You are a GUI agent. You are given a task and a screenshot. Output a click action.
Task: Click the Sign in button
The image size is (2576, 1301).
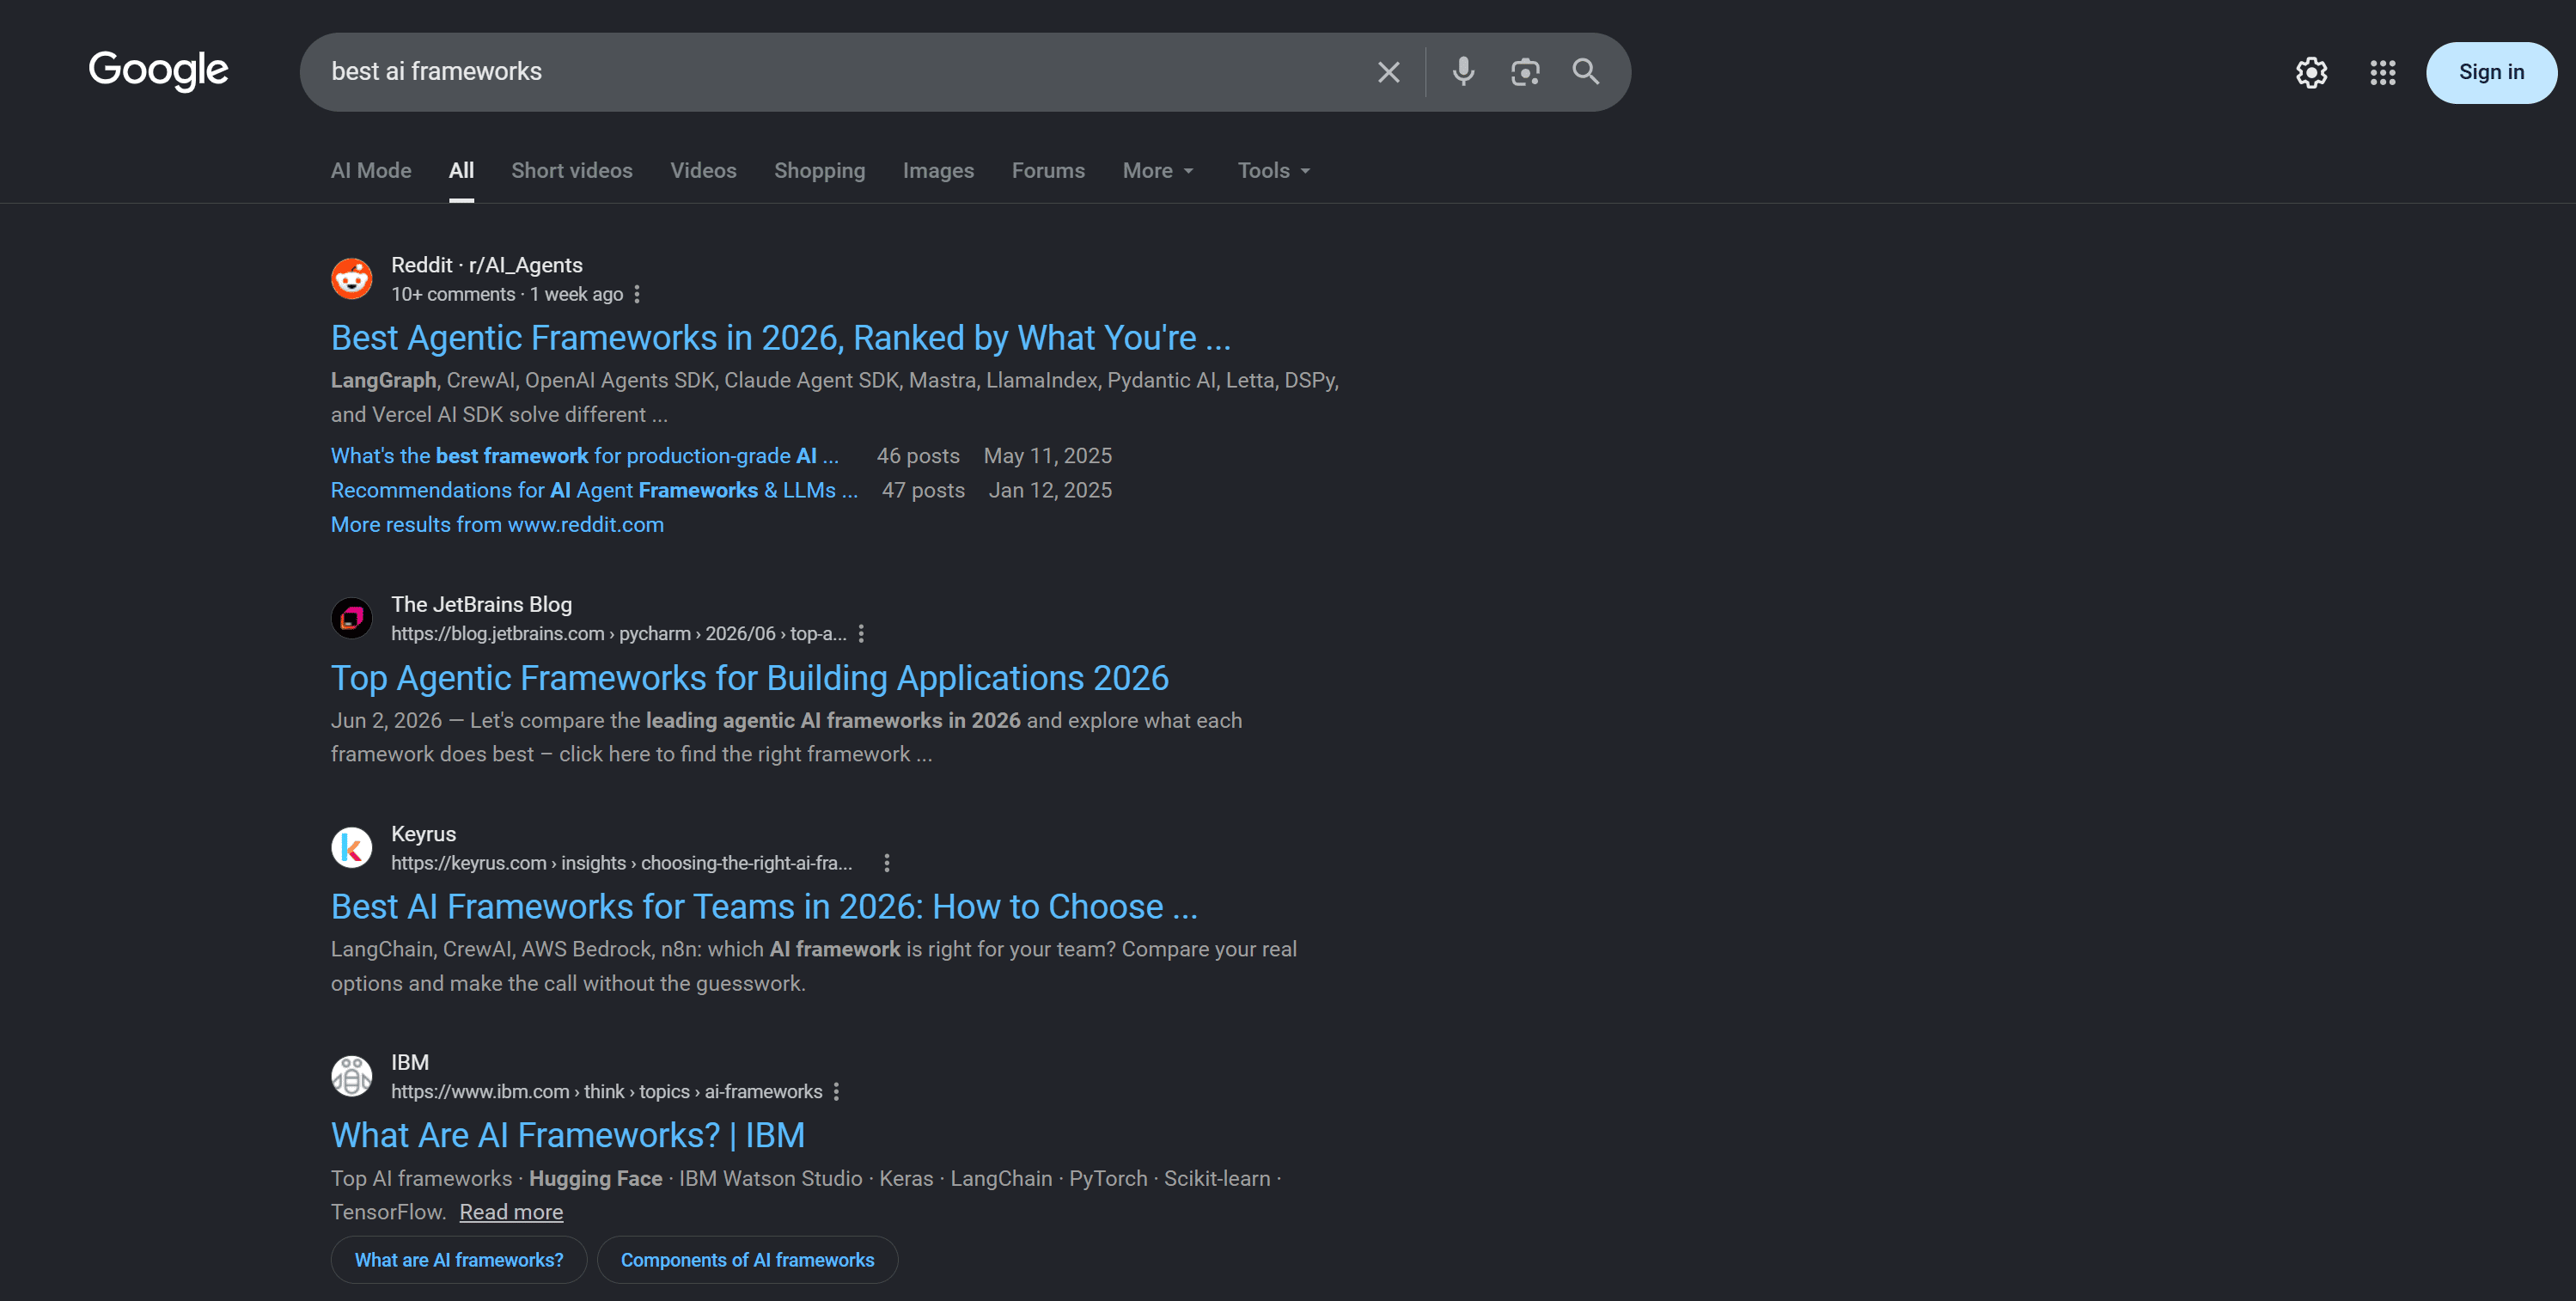tap(2491, 72)
